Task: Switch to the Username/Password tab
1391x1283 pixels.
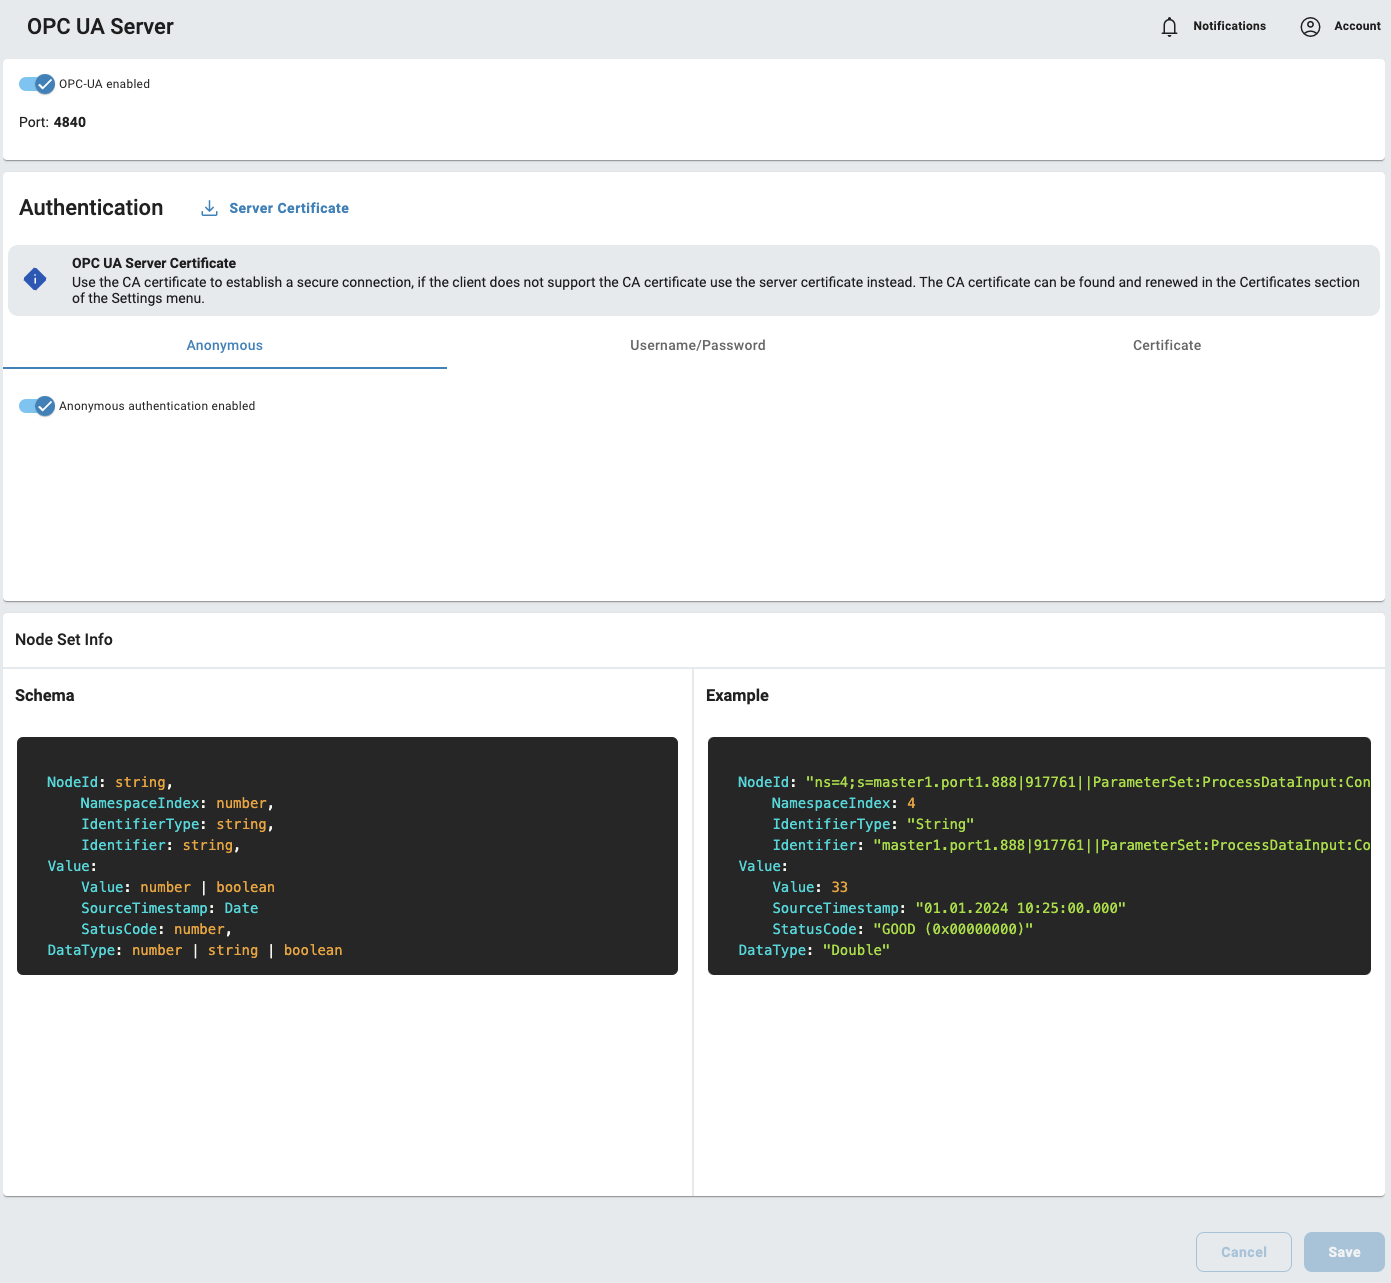Action: pyautogui.click(x=697, y=345)
